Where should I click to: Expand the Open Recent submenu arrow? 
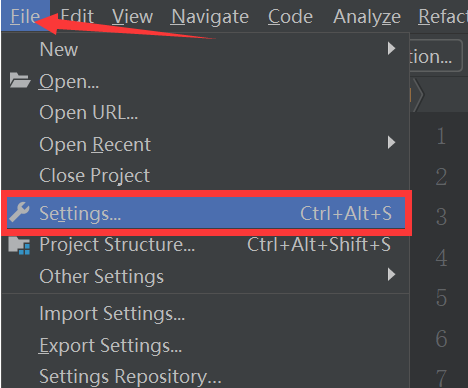click(392, 143)
